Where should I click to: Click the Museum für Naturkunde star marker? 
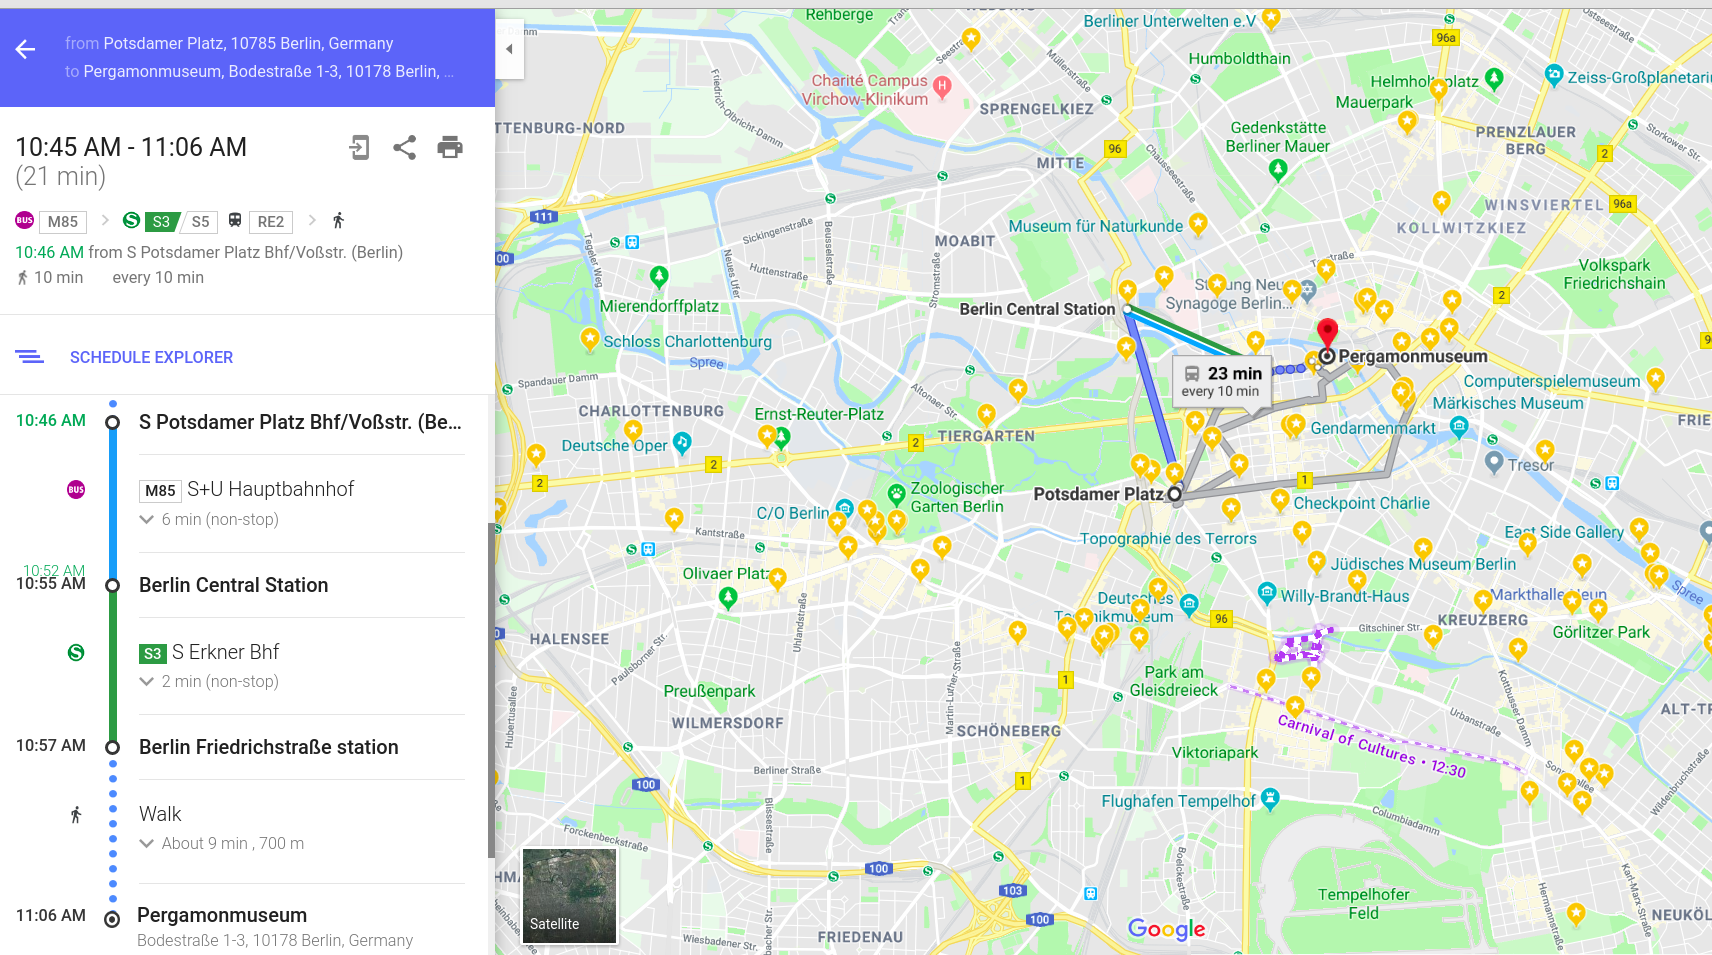tap(1198, 223)
